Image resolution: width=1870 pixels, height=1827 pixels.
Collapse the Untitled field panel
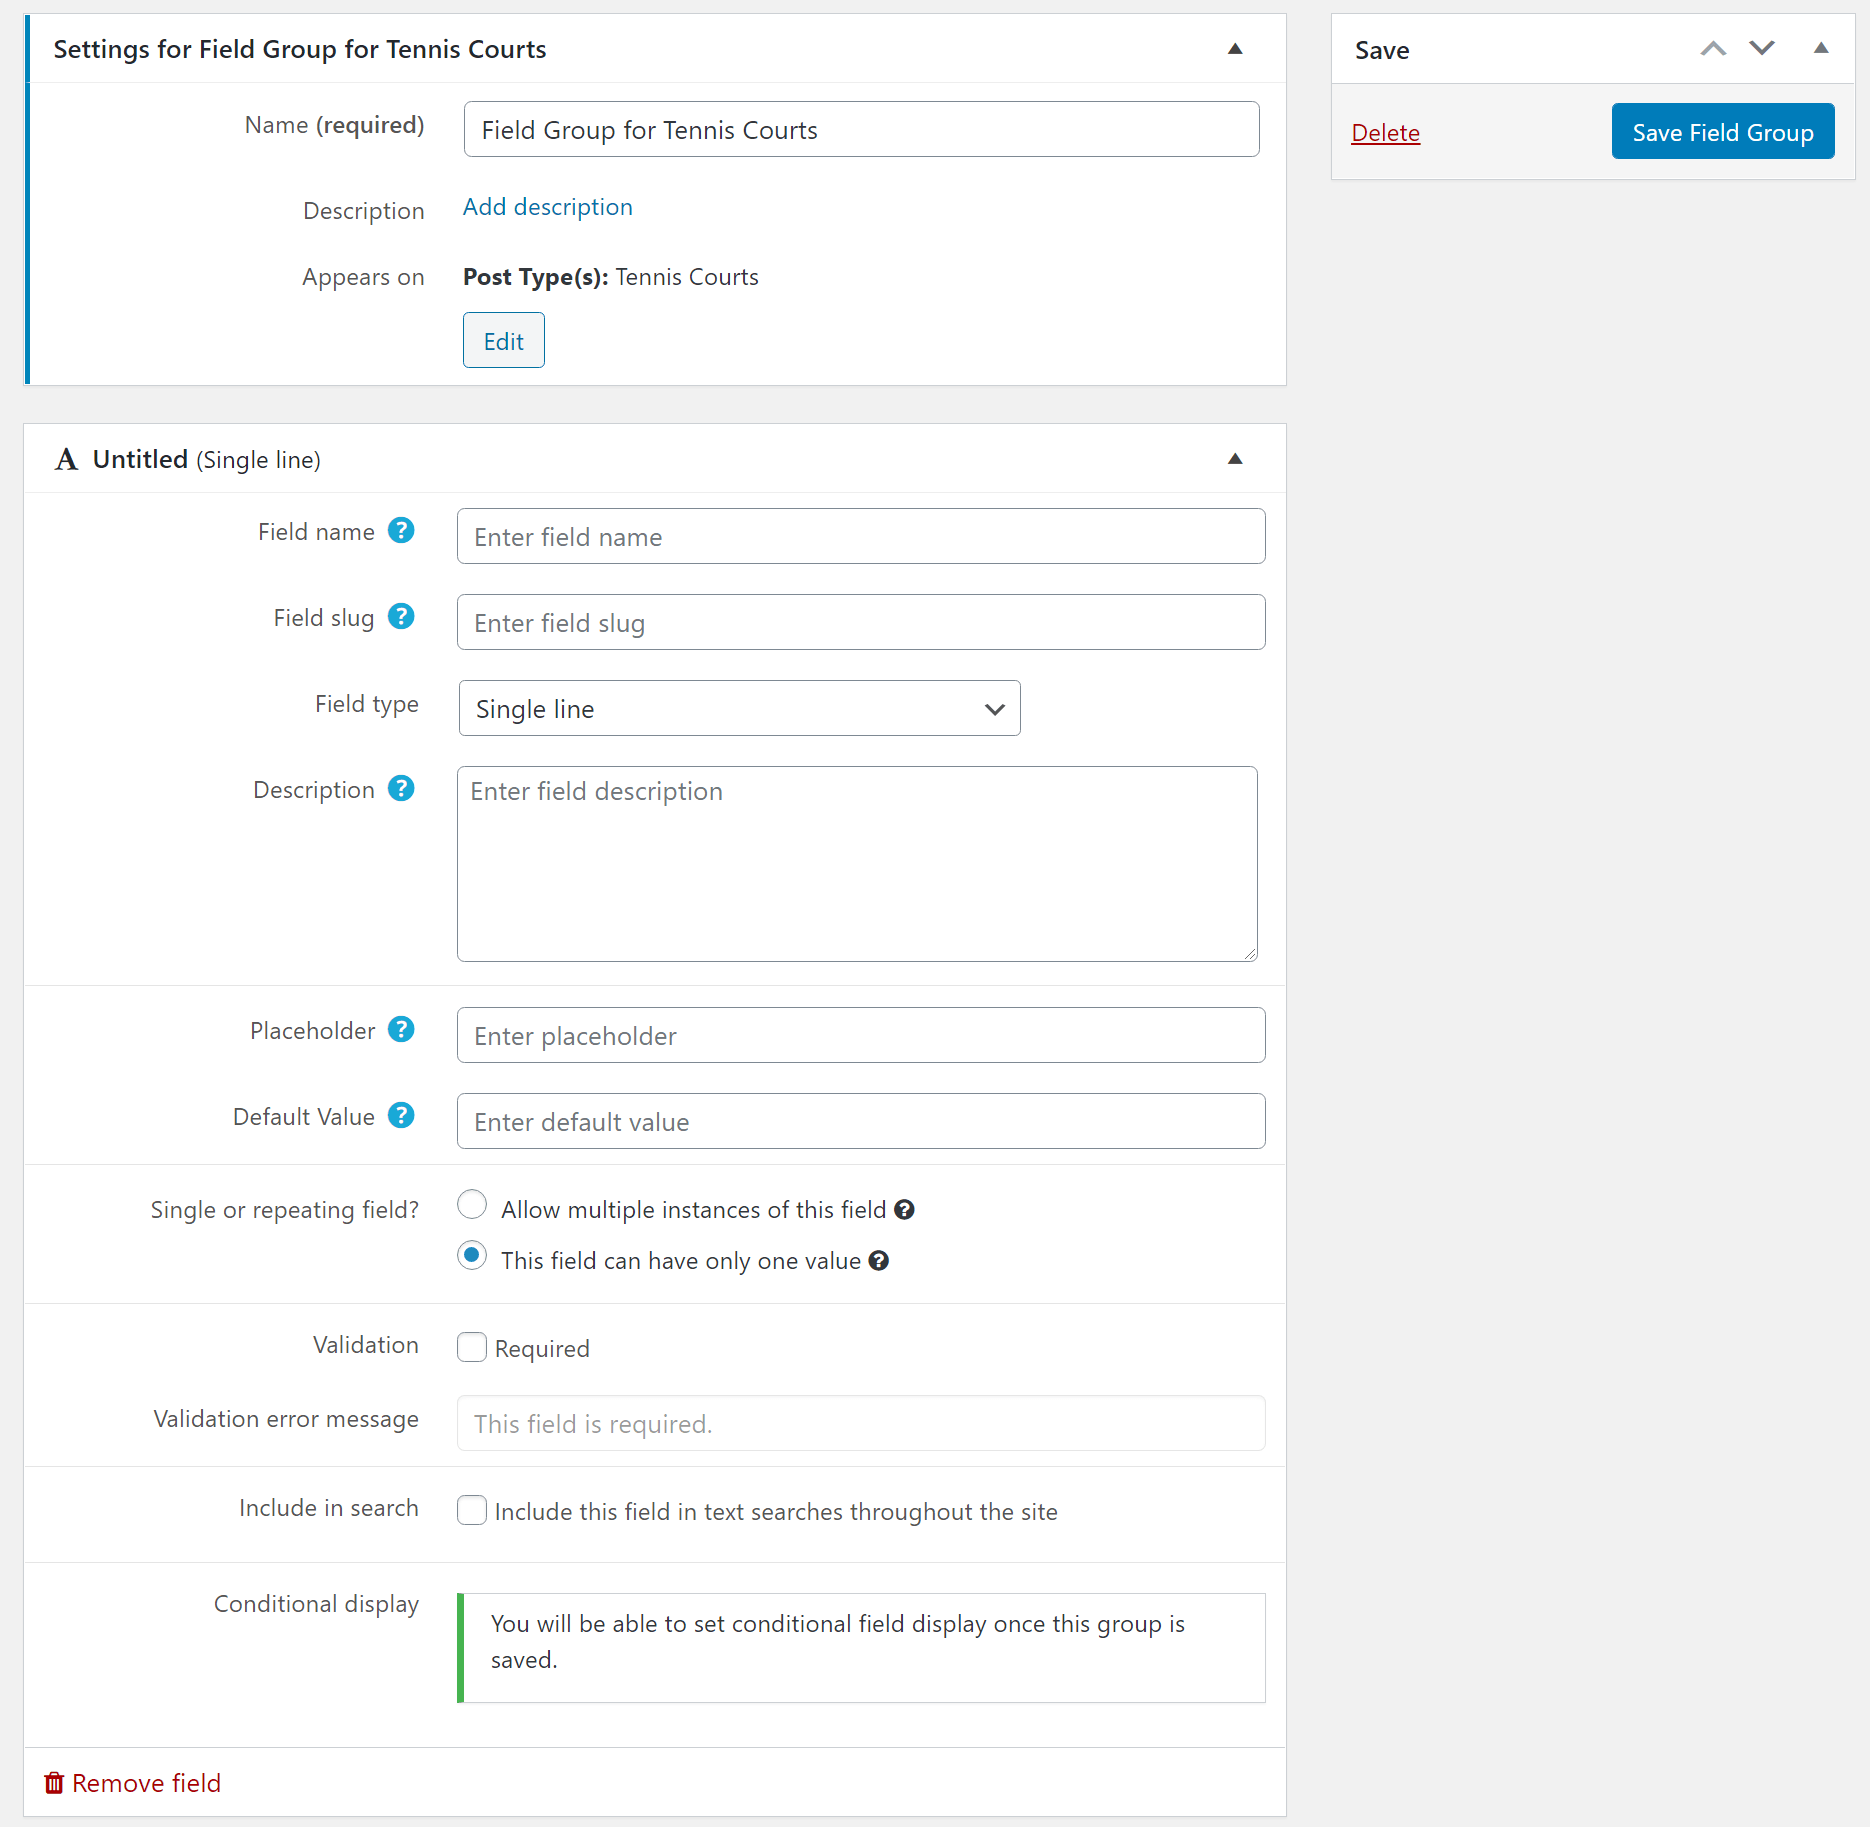(x=1235, y=459)
